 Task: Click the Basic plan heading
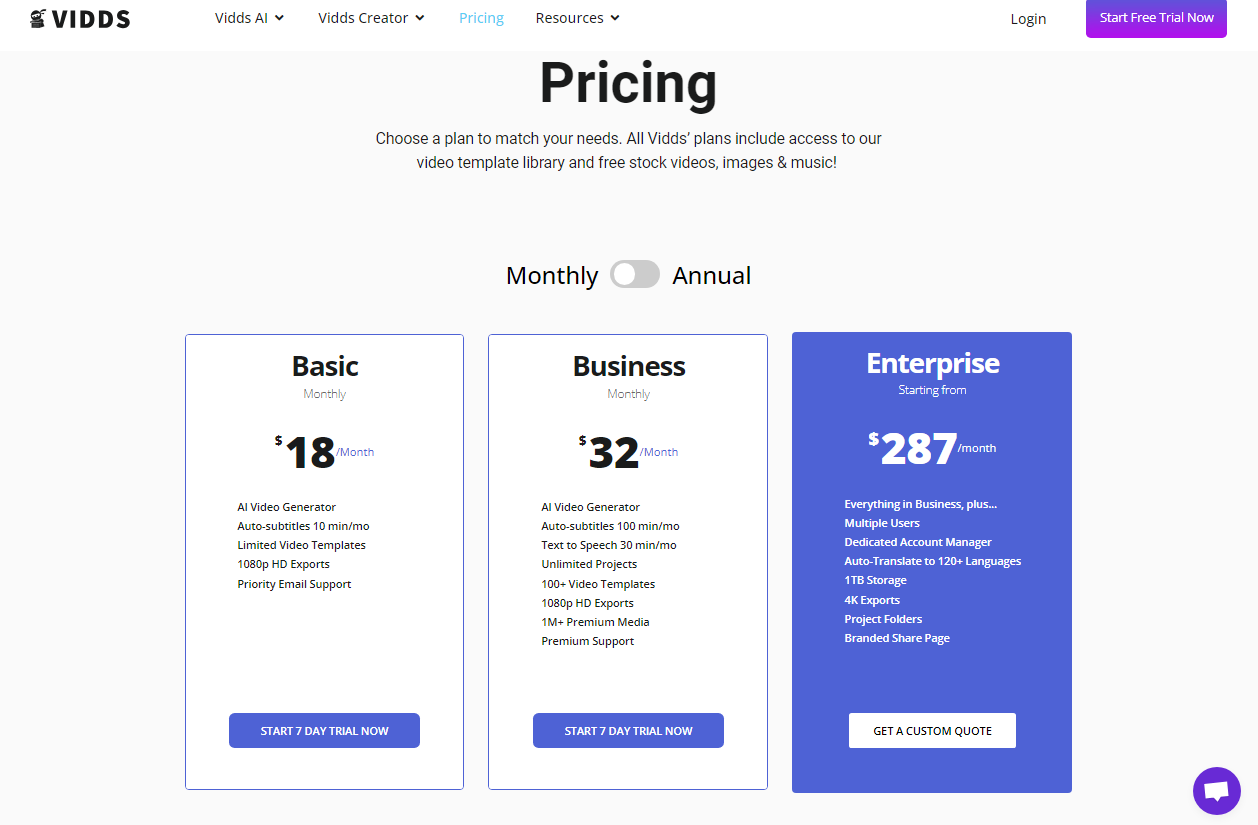[x=325, y=366]
